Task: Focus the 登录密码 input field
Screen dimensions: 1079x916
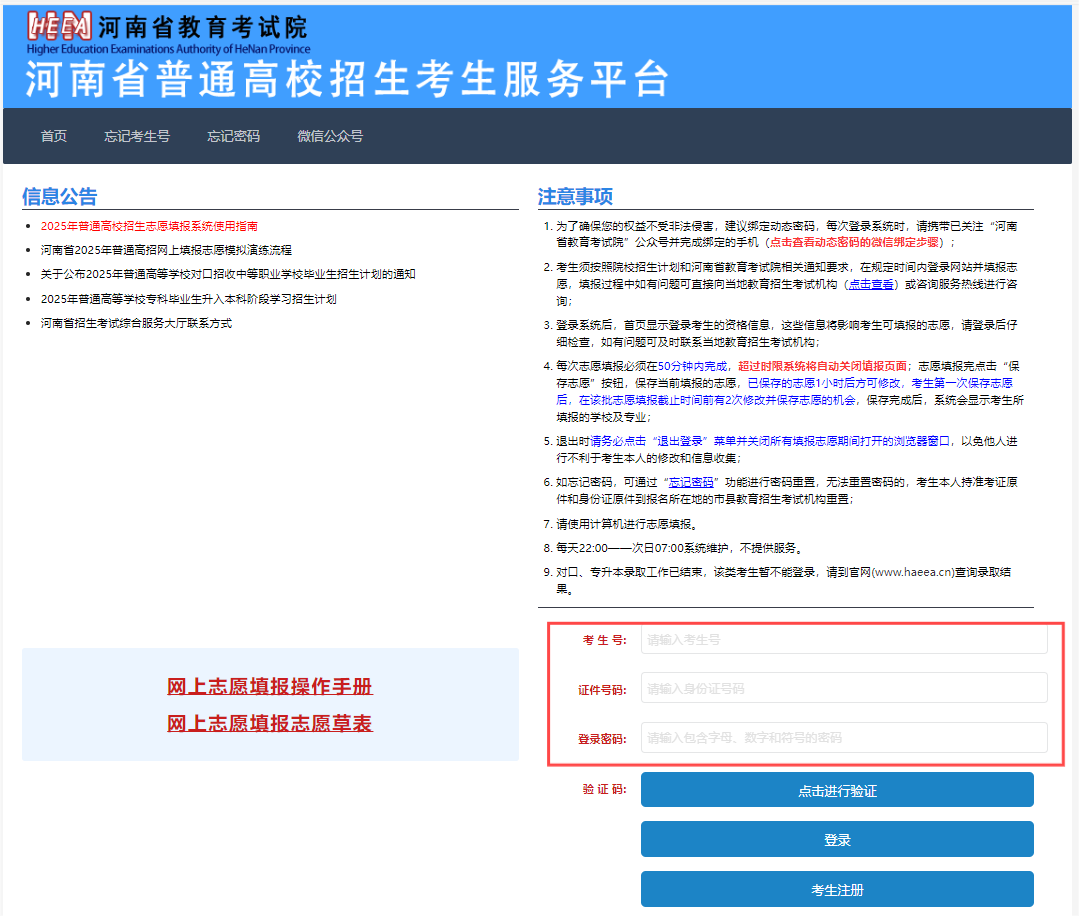Action: (x=843, y=738)
